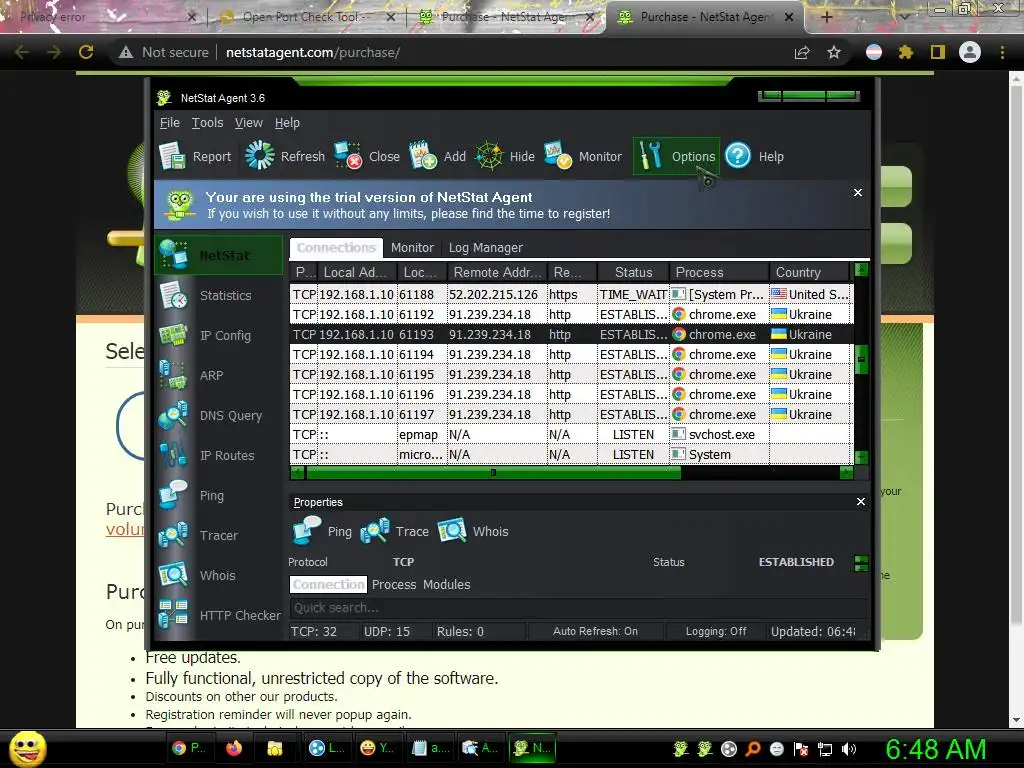Open a new browser tab
This screenshot has height=768, width=1024.
coord(827,17)
